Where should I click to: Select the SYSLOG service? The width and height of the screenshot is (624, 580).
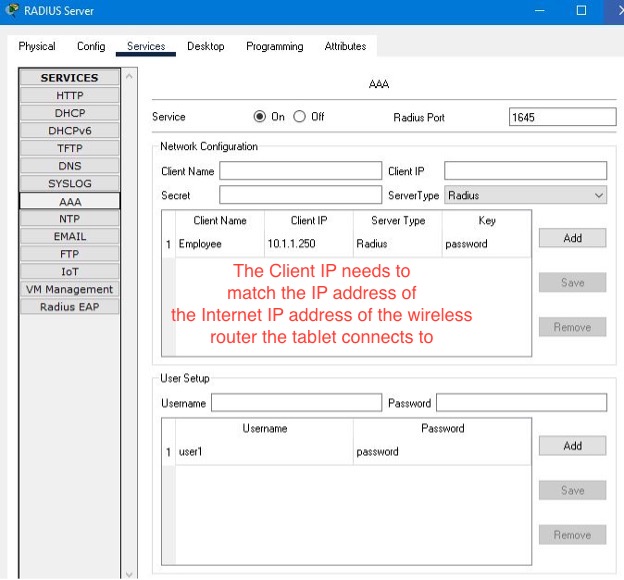(70, 184)
